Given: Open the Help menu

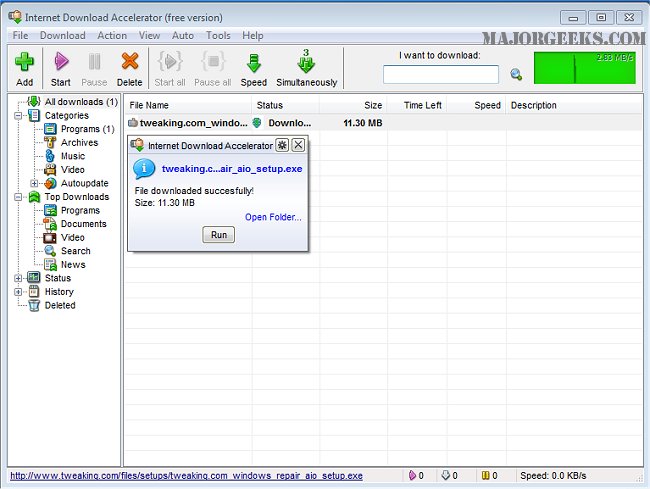Looking at the screenshot, I should (253, 36).
